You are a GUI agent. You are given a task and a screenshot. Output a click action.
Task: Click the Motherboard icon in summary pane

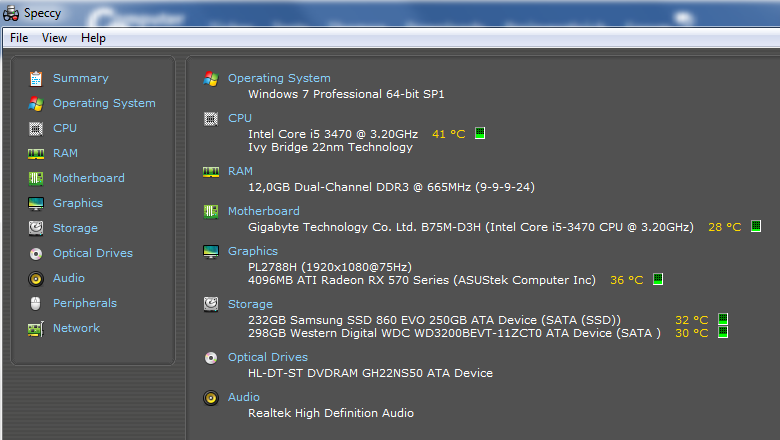coord(211,211)
